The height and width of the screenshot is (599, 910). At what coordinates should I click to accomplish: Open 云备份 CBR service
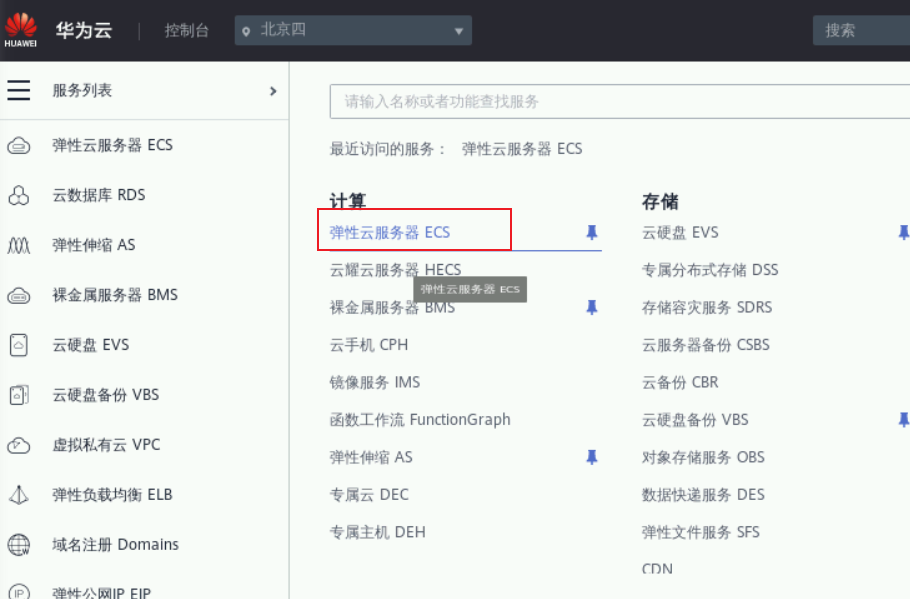click(x=680, y=383)
